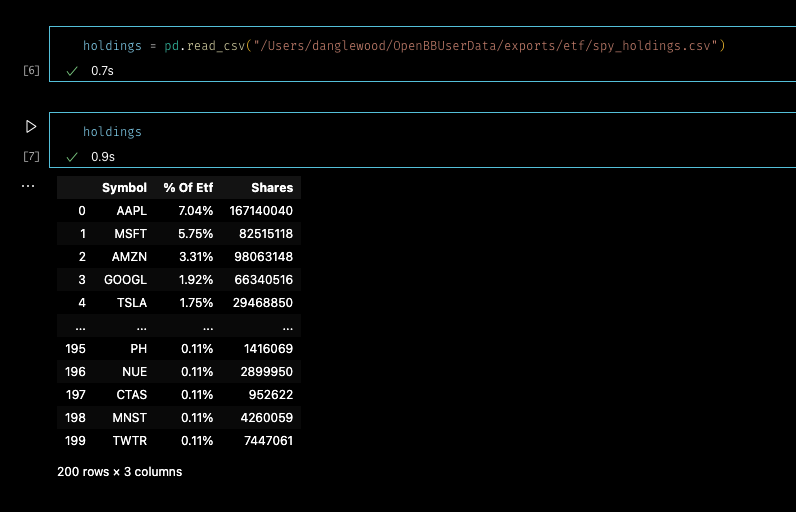
Task: Click the % Of Etf column header
Action: click(188, 188)
